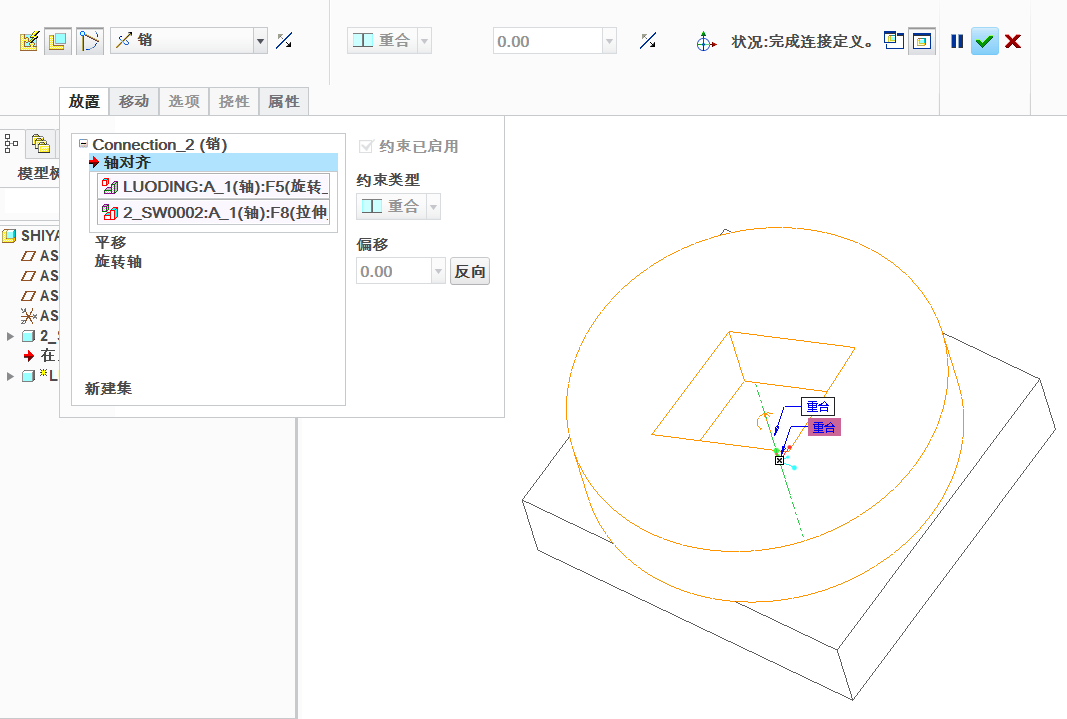The height and width of the screenshot is (719, 1067).
Task: Click the 模型树 heading
Action: click(39, 173)
